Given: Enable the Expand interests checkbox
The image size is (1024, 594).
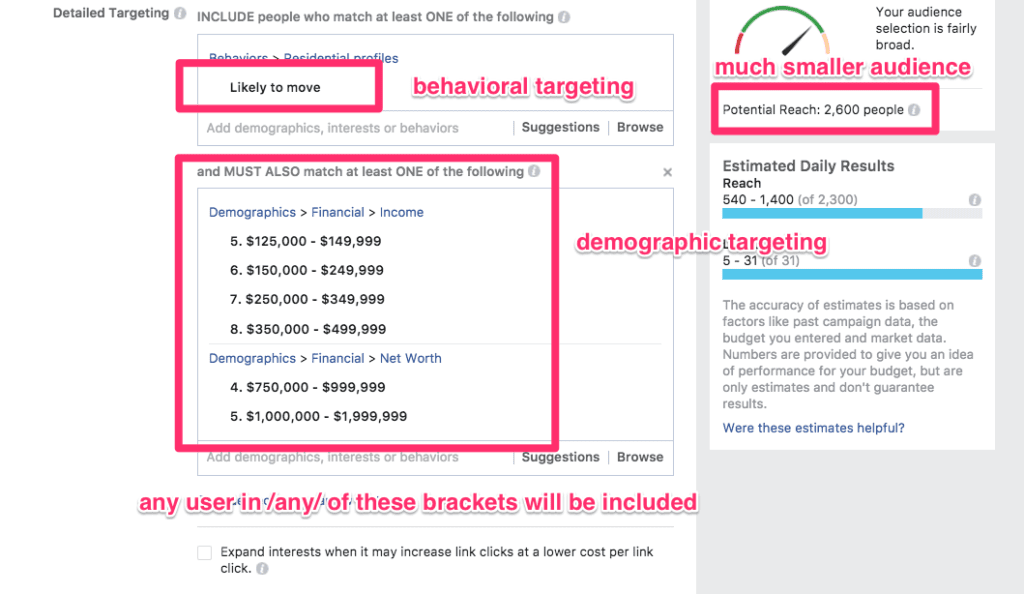Looking at the screenshot, I should tap(204, 551).
